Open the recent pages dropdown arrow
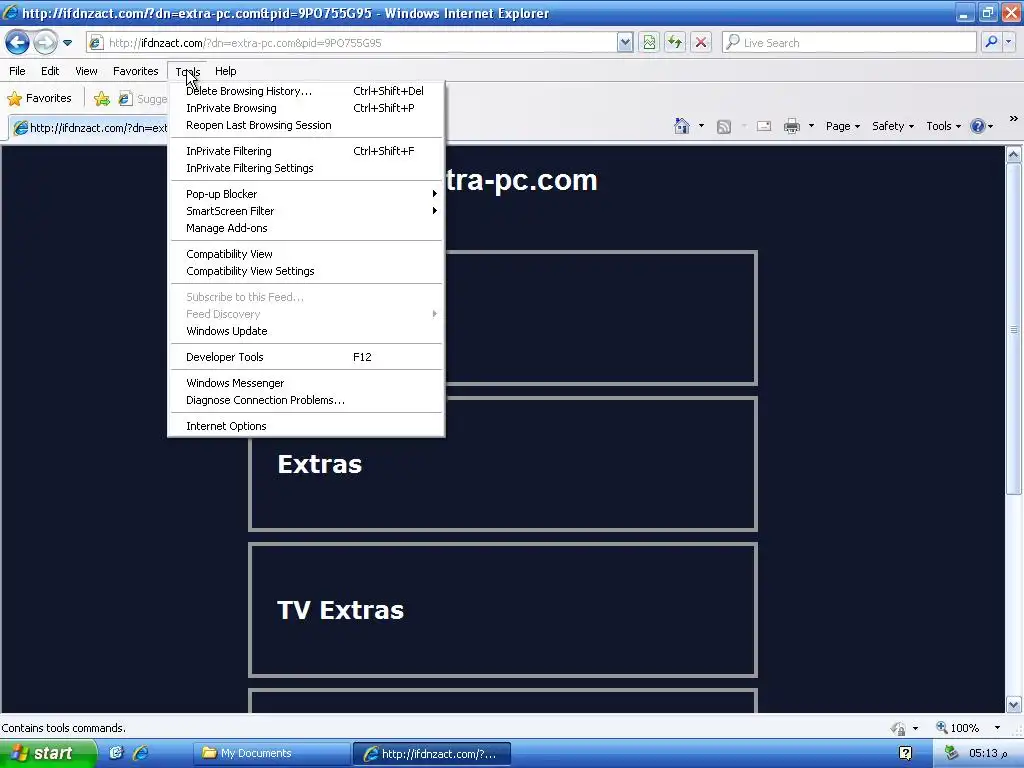 coord(67,43)
